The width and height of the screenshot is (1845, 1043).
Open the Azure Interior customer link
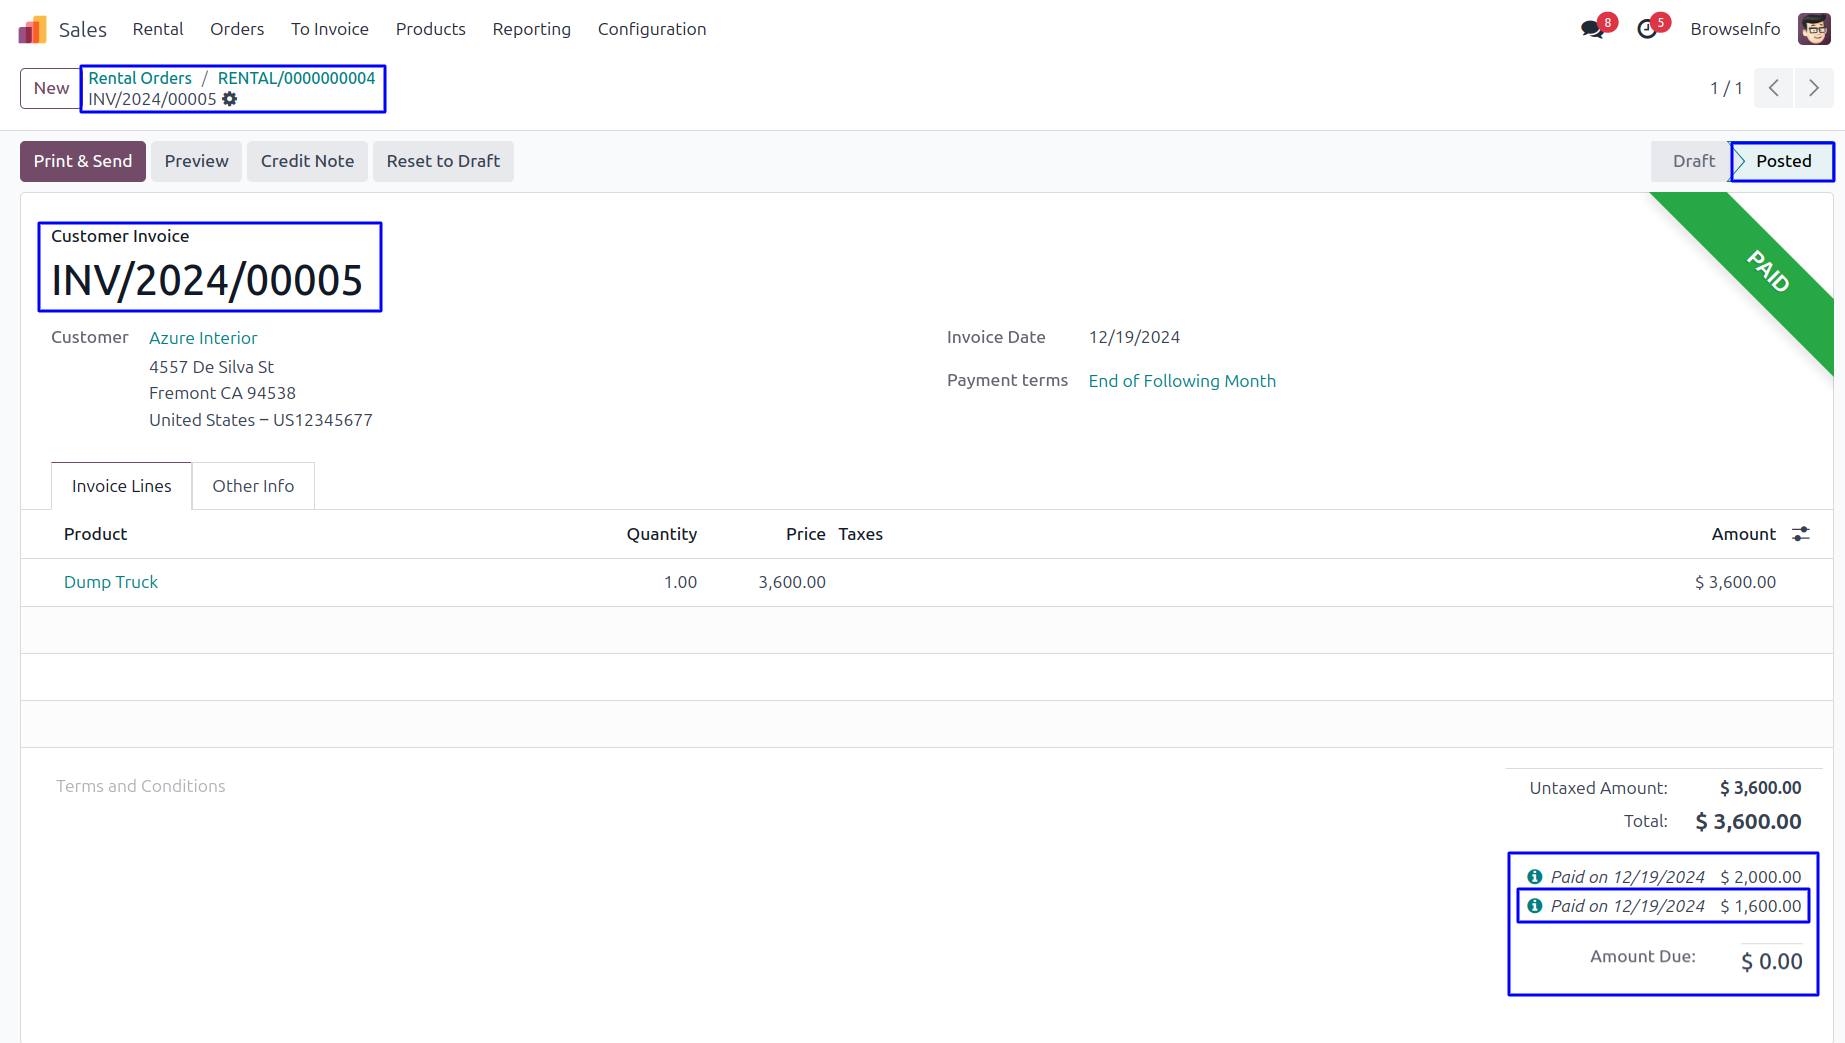203,338
